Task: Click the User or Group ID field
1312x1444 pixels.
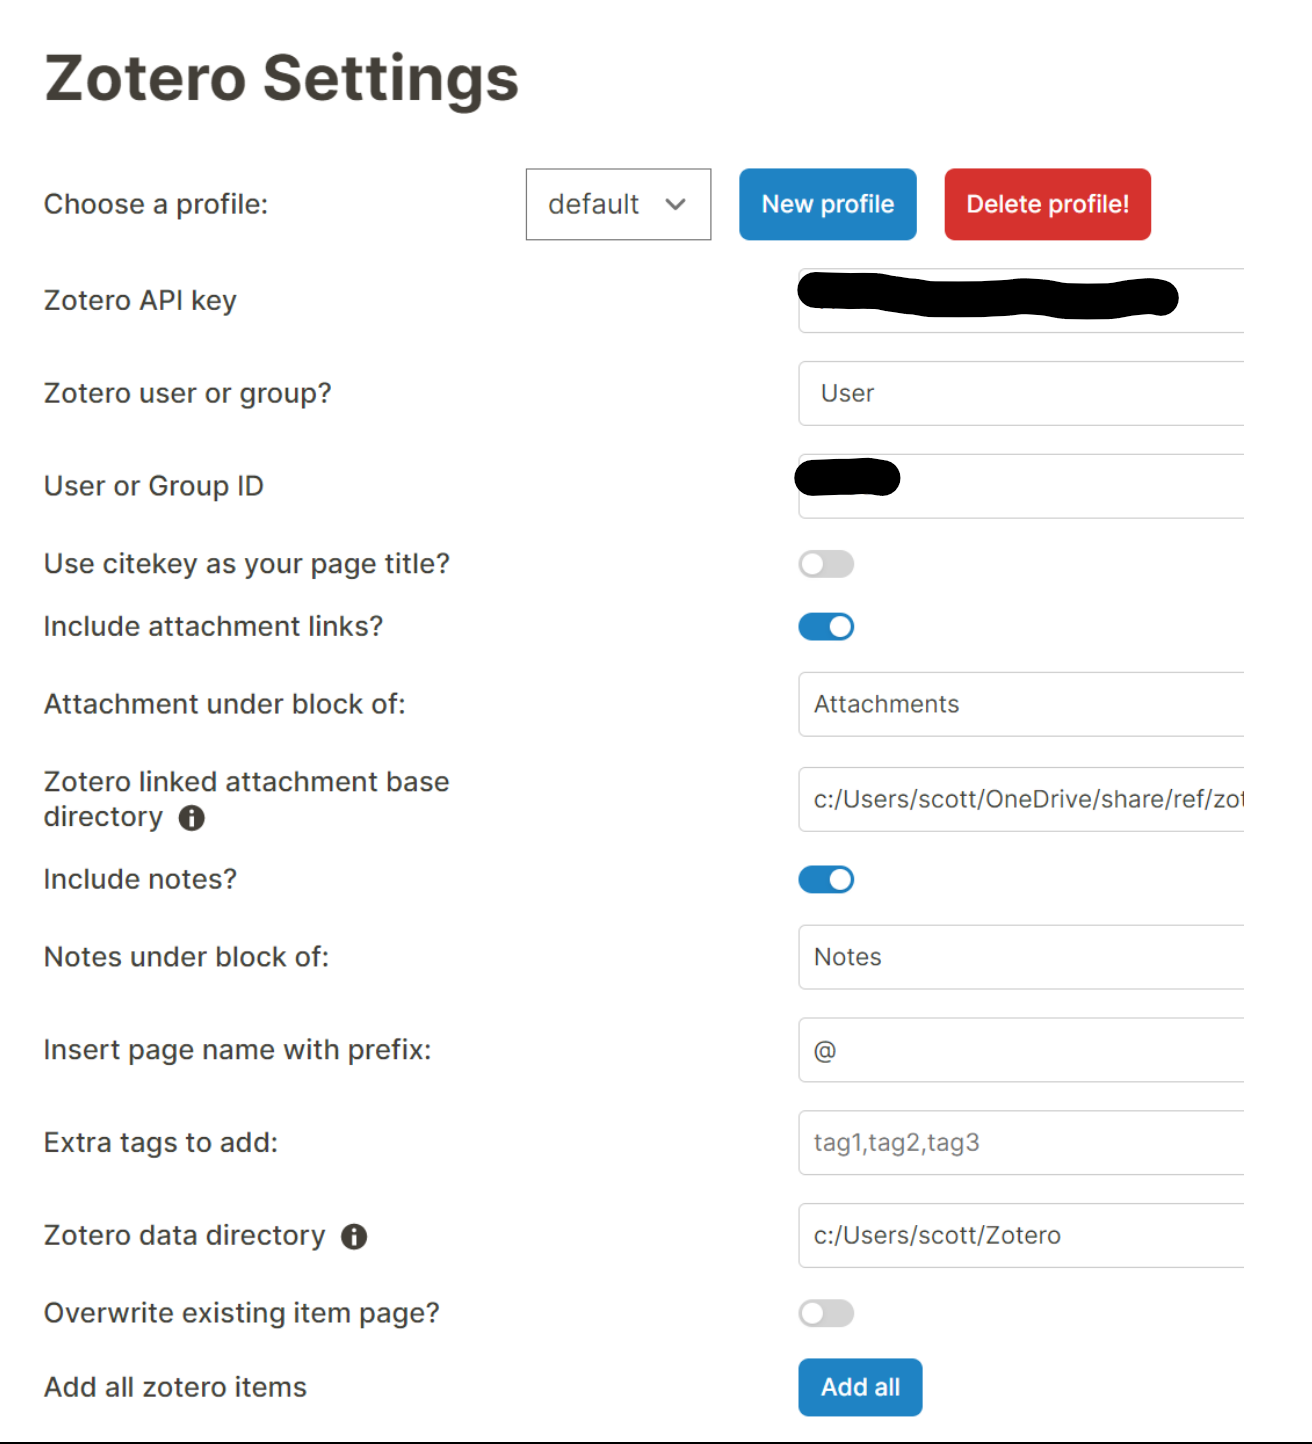Action: tap(1020, 485)
